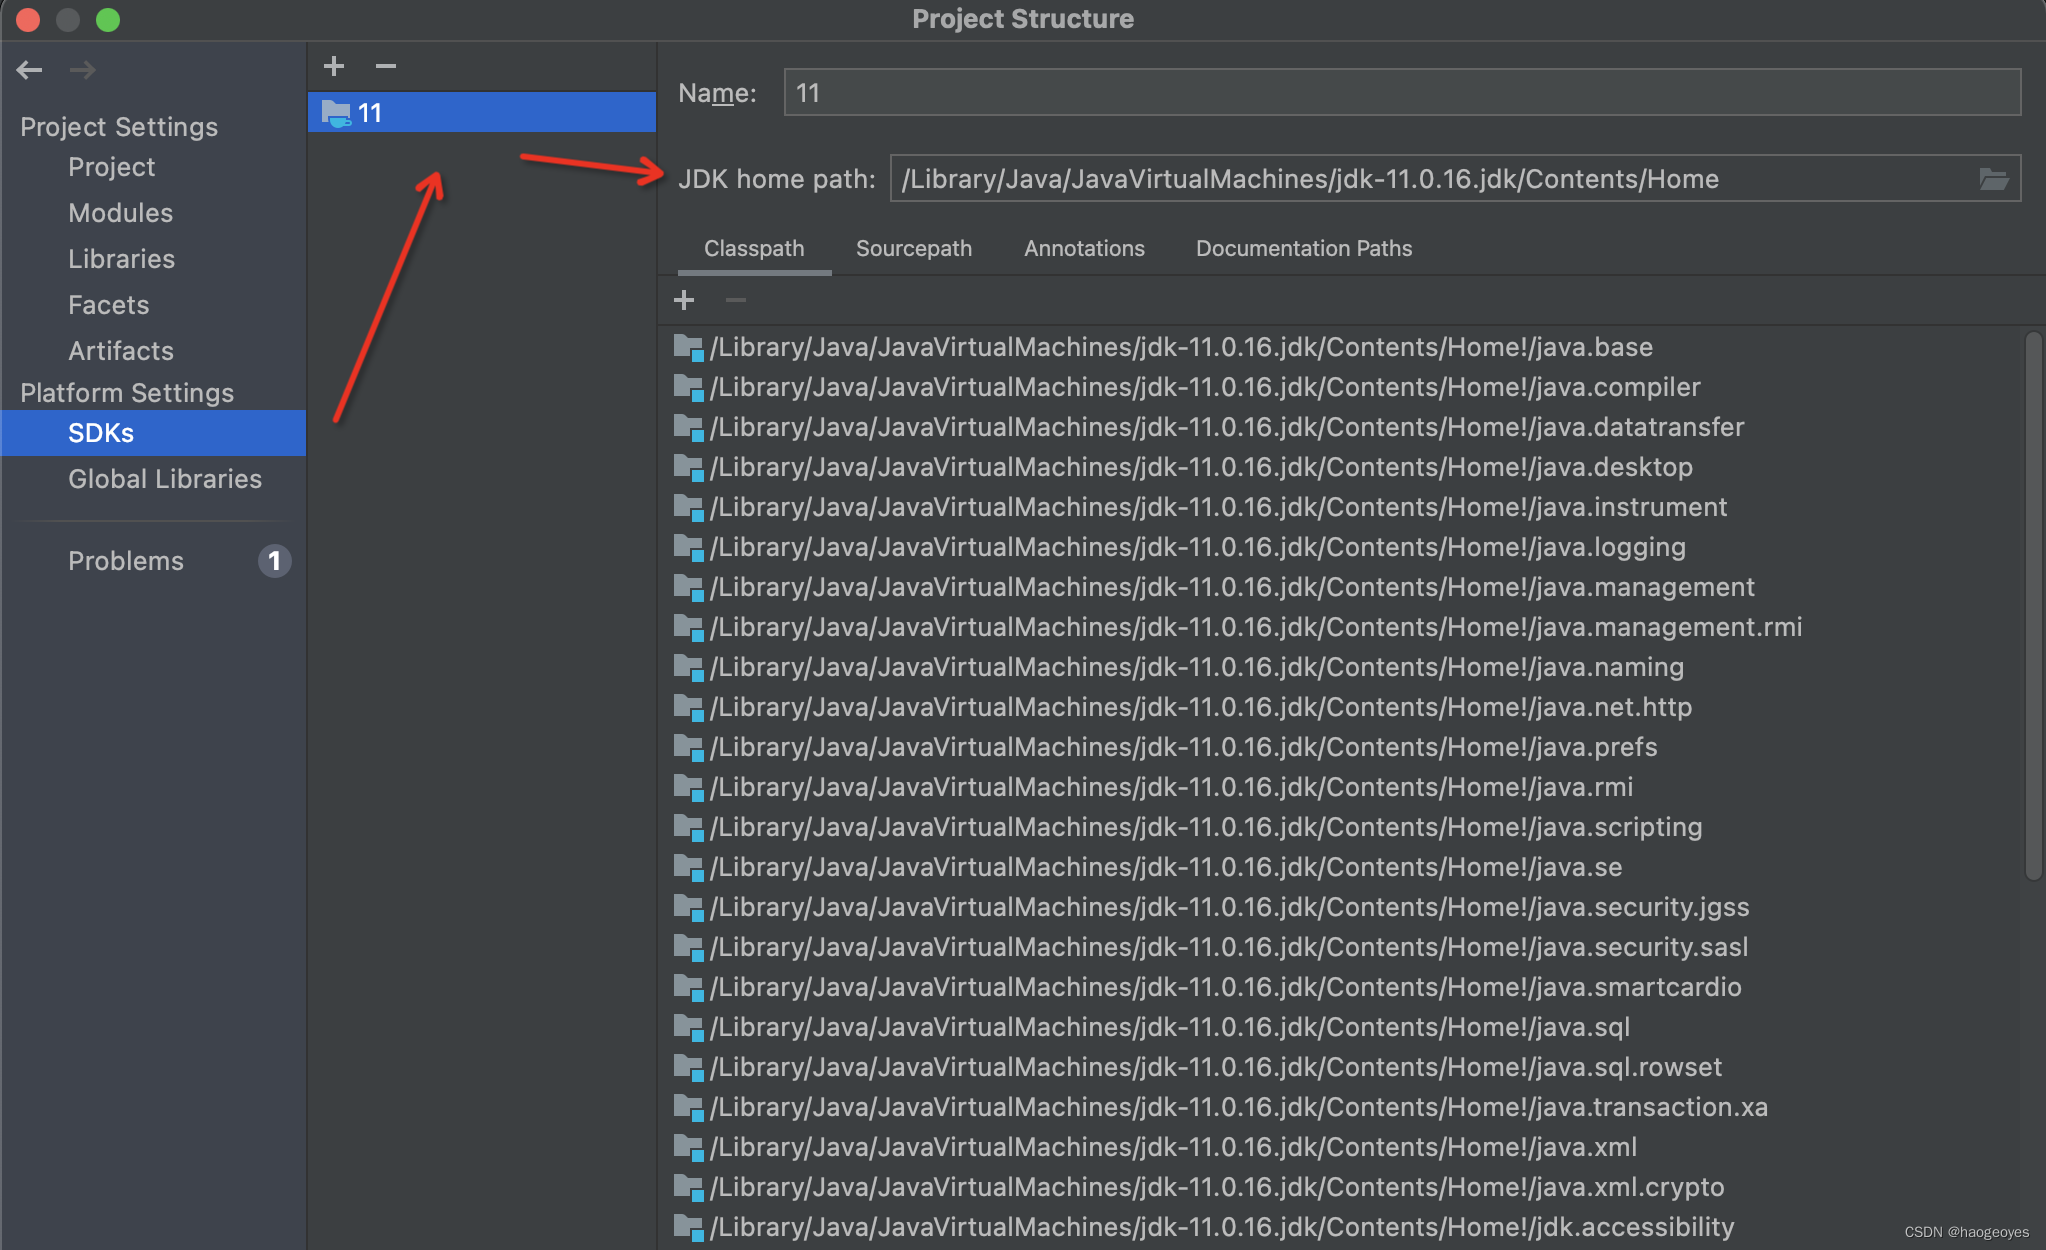
Task: Click the SDK folder icon next to 11
Action: point(336,114)
